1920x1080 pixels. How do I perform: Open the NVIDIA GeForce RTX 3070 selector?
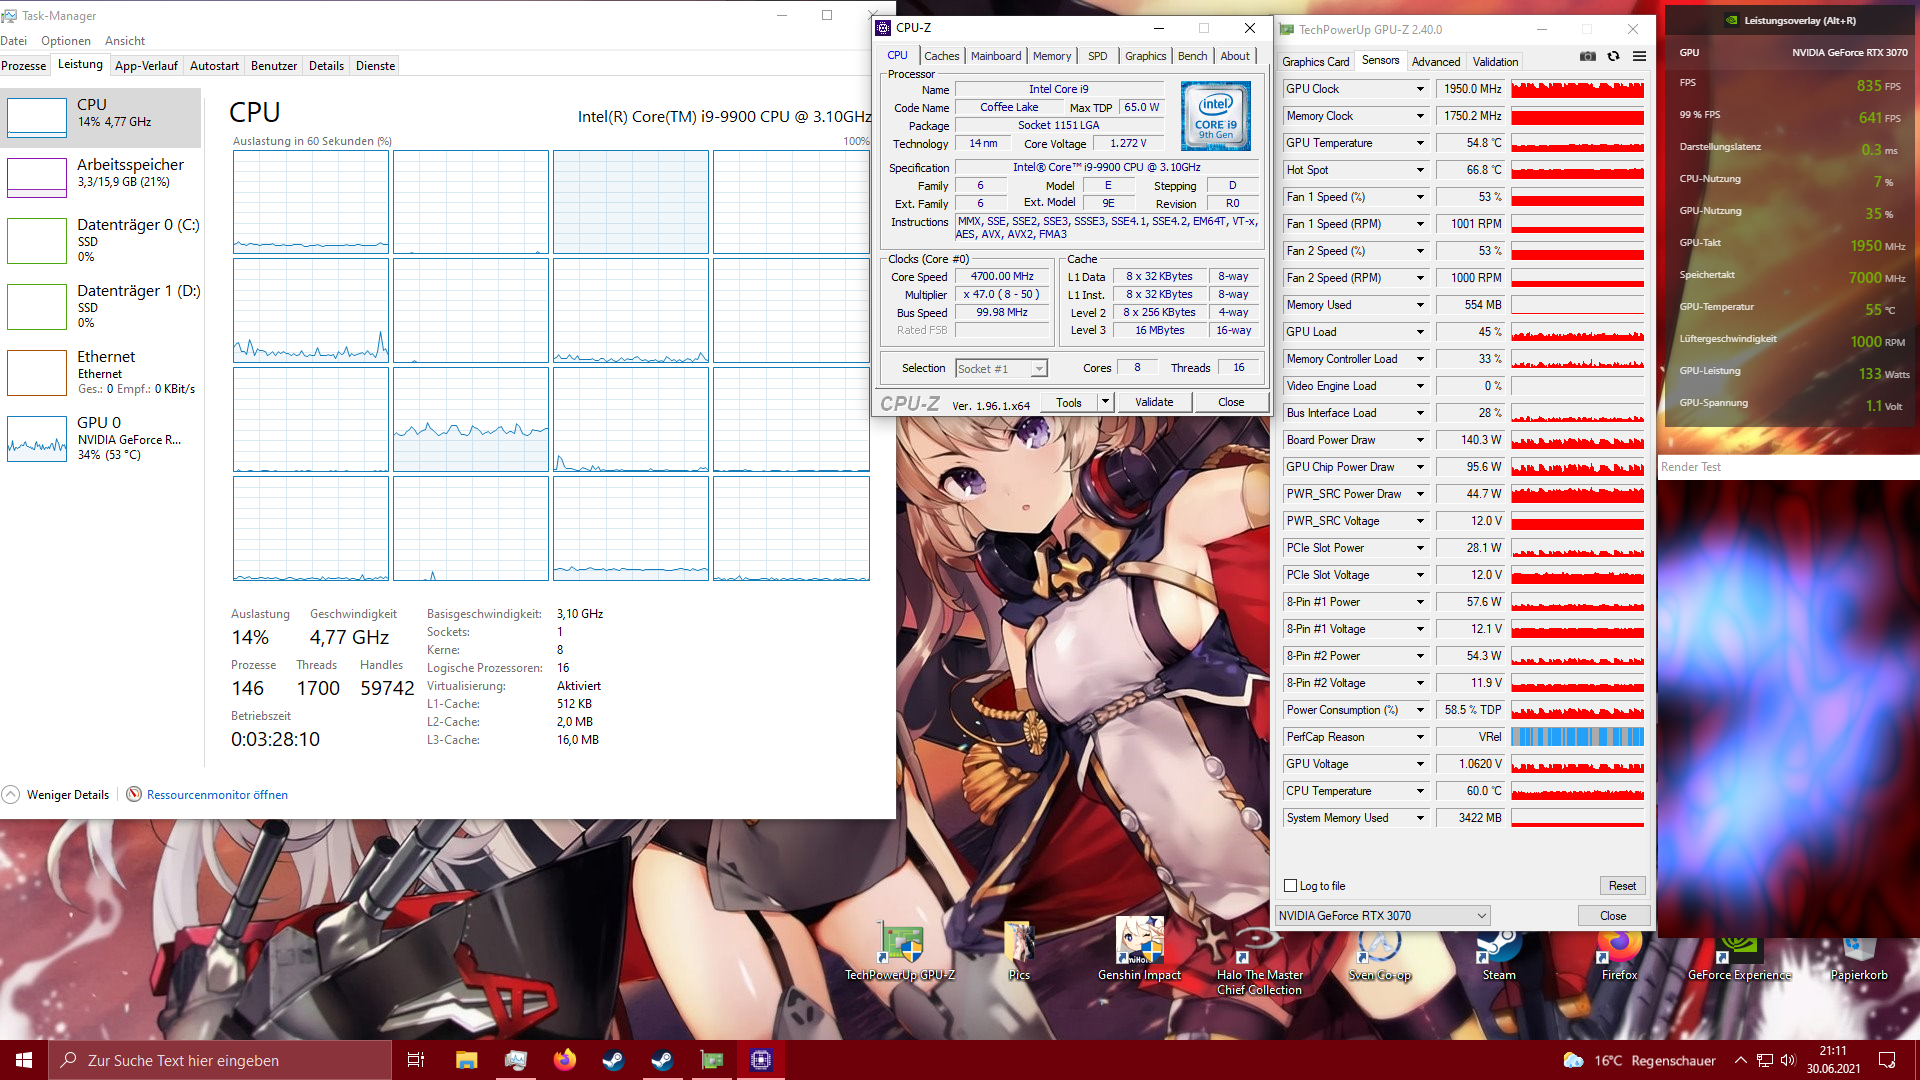pyautogui.click(x=1383, y=916)
